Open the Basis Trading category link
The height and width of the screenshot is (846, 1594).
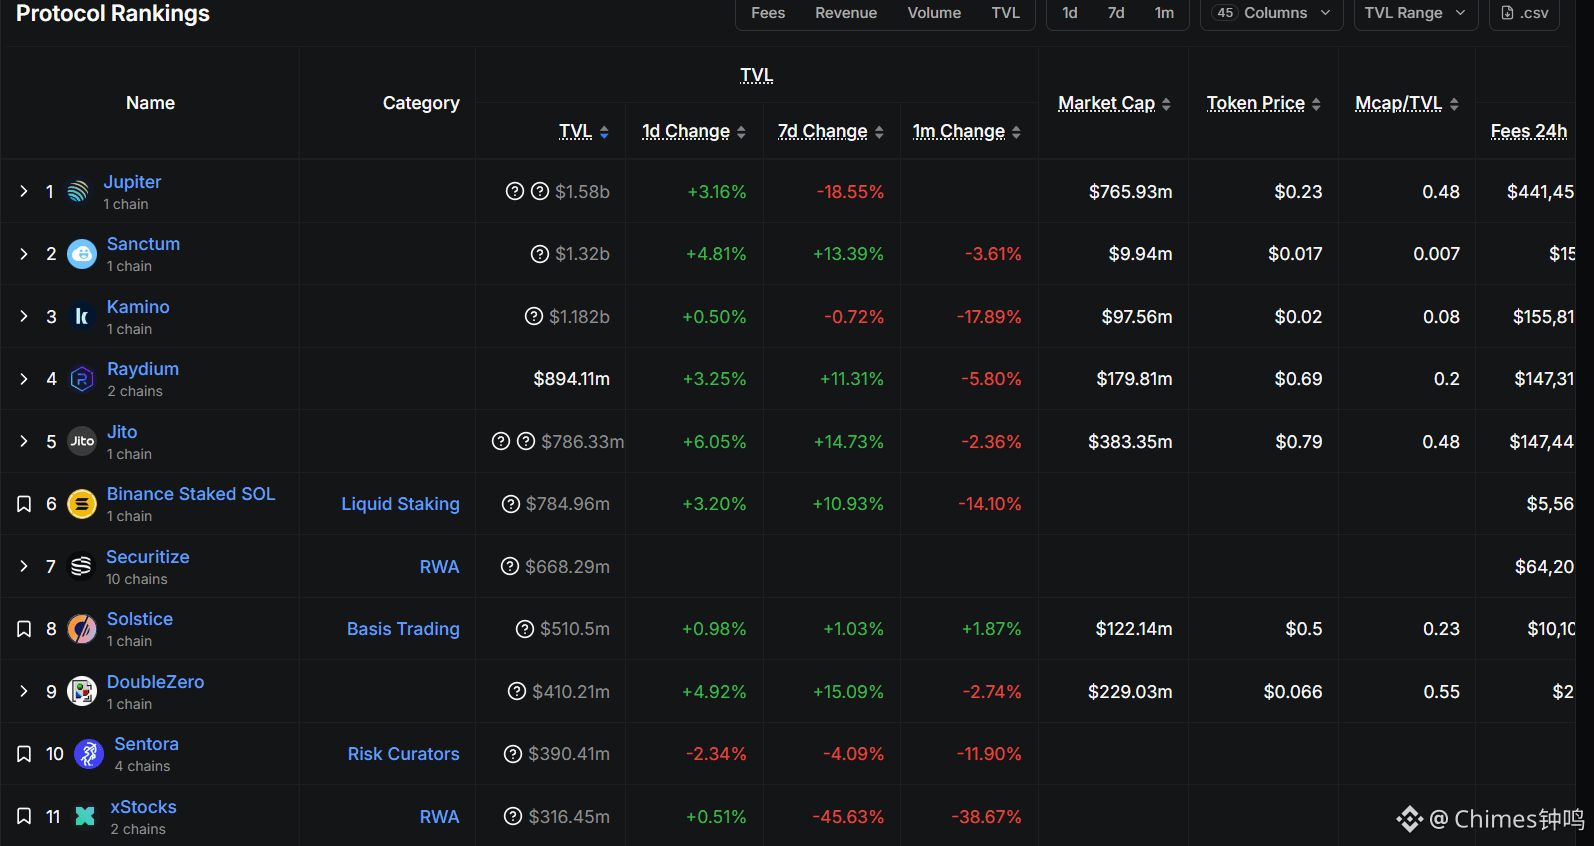[403, 629]
